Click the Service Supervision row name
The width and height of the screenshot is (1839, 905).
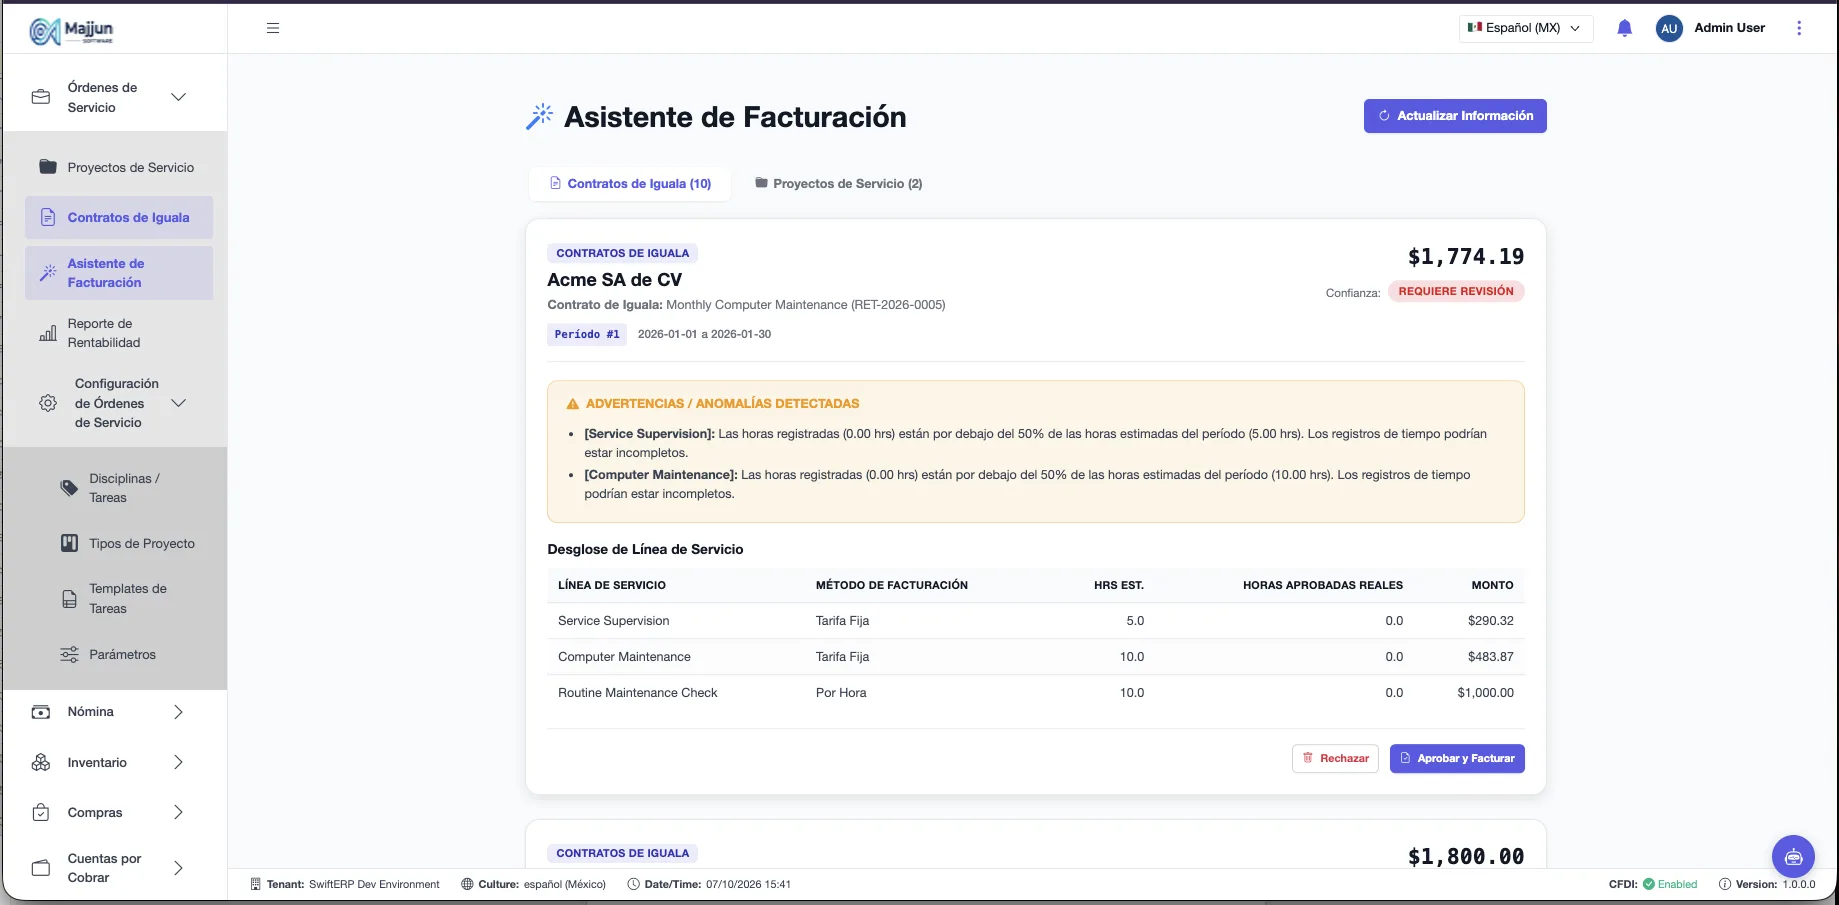(613, 621)
